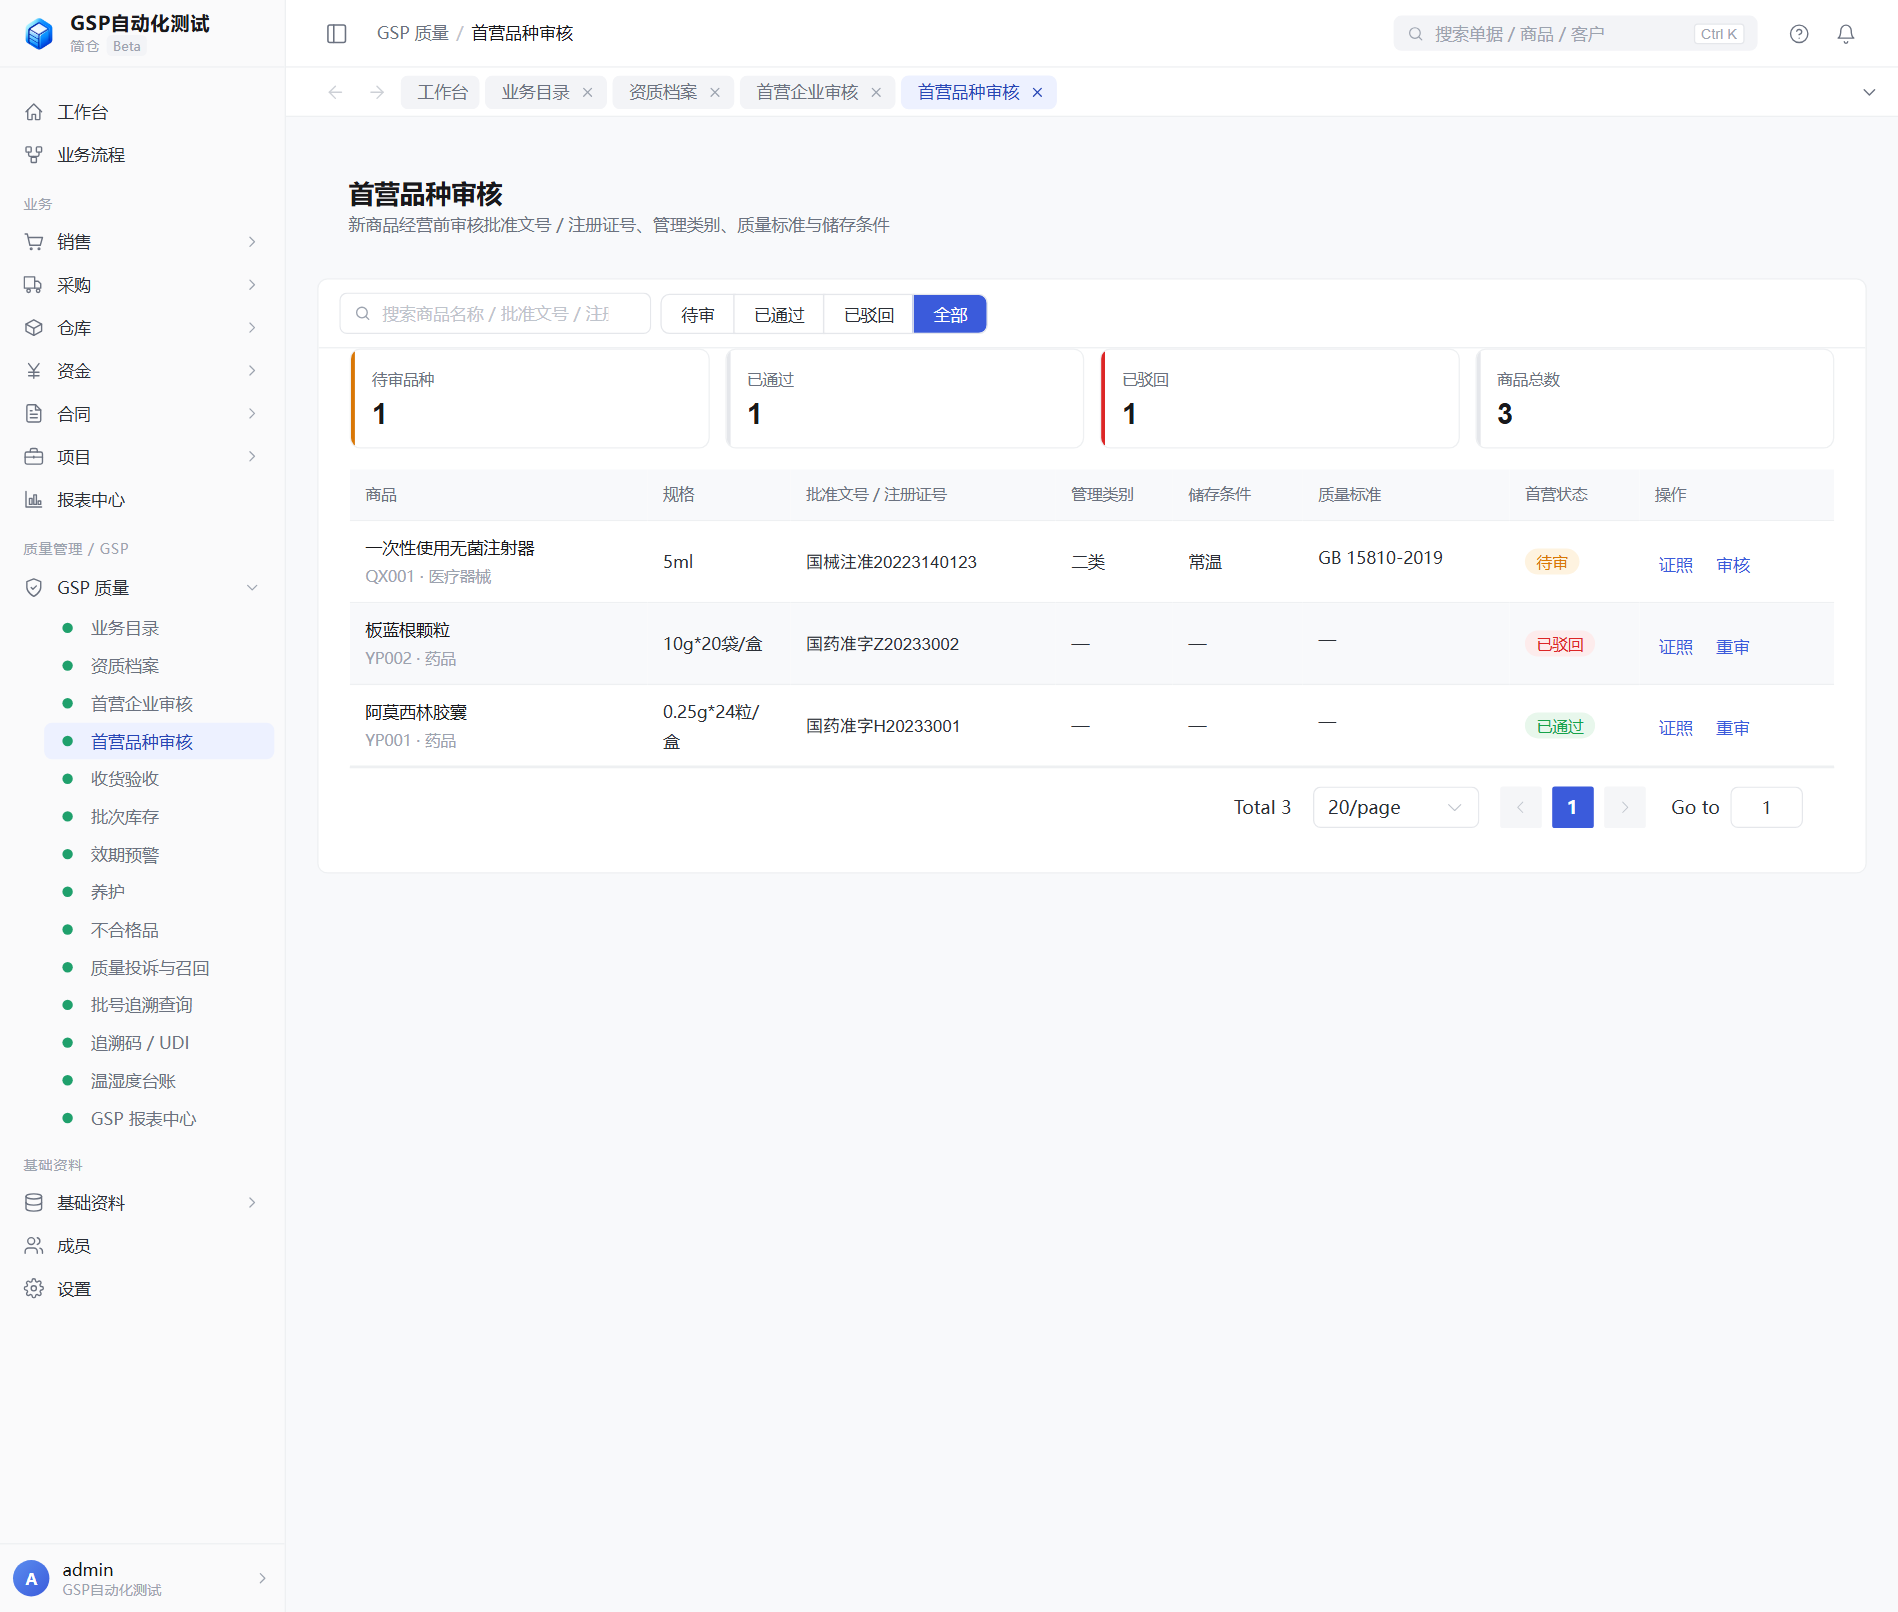Open the 20/page page size dropdown
Image resolution: width=1898 pixels, height=1612 pixels.
(x=1396, y=808)
